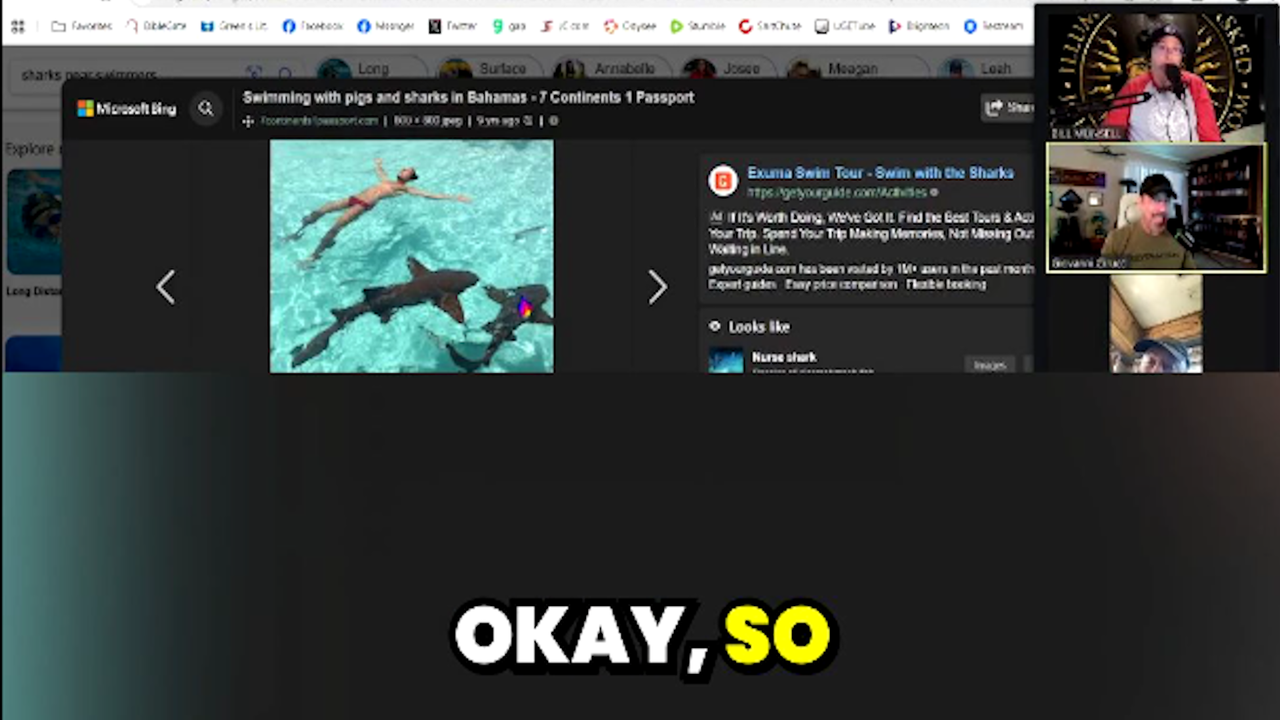
Task: Go to previous image with left arrow
Action: pos(166,288)
